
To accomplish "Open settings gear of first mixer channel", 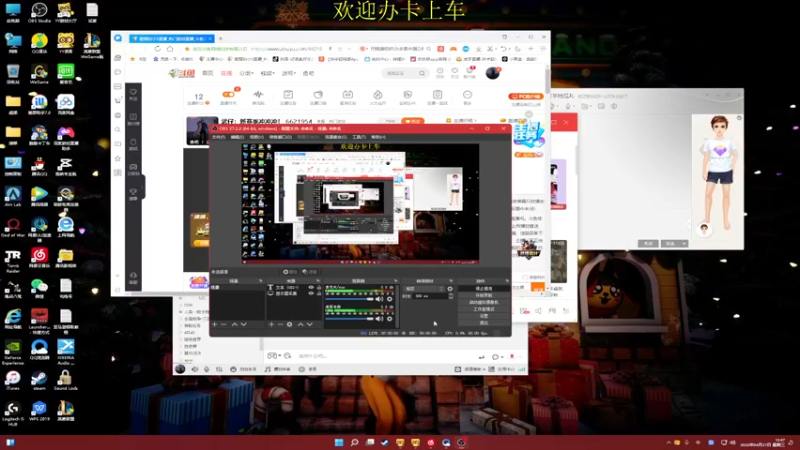I will (x=389, y=299).
